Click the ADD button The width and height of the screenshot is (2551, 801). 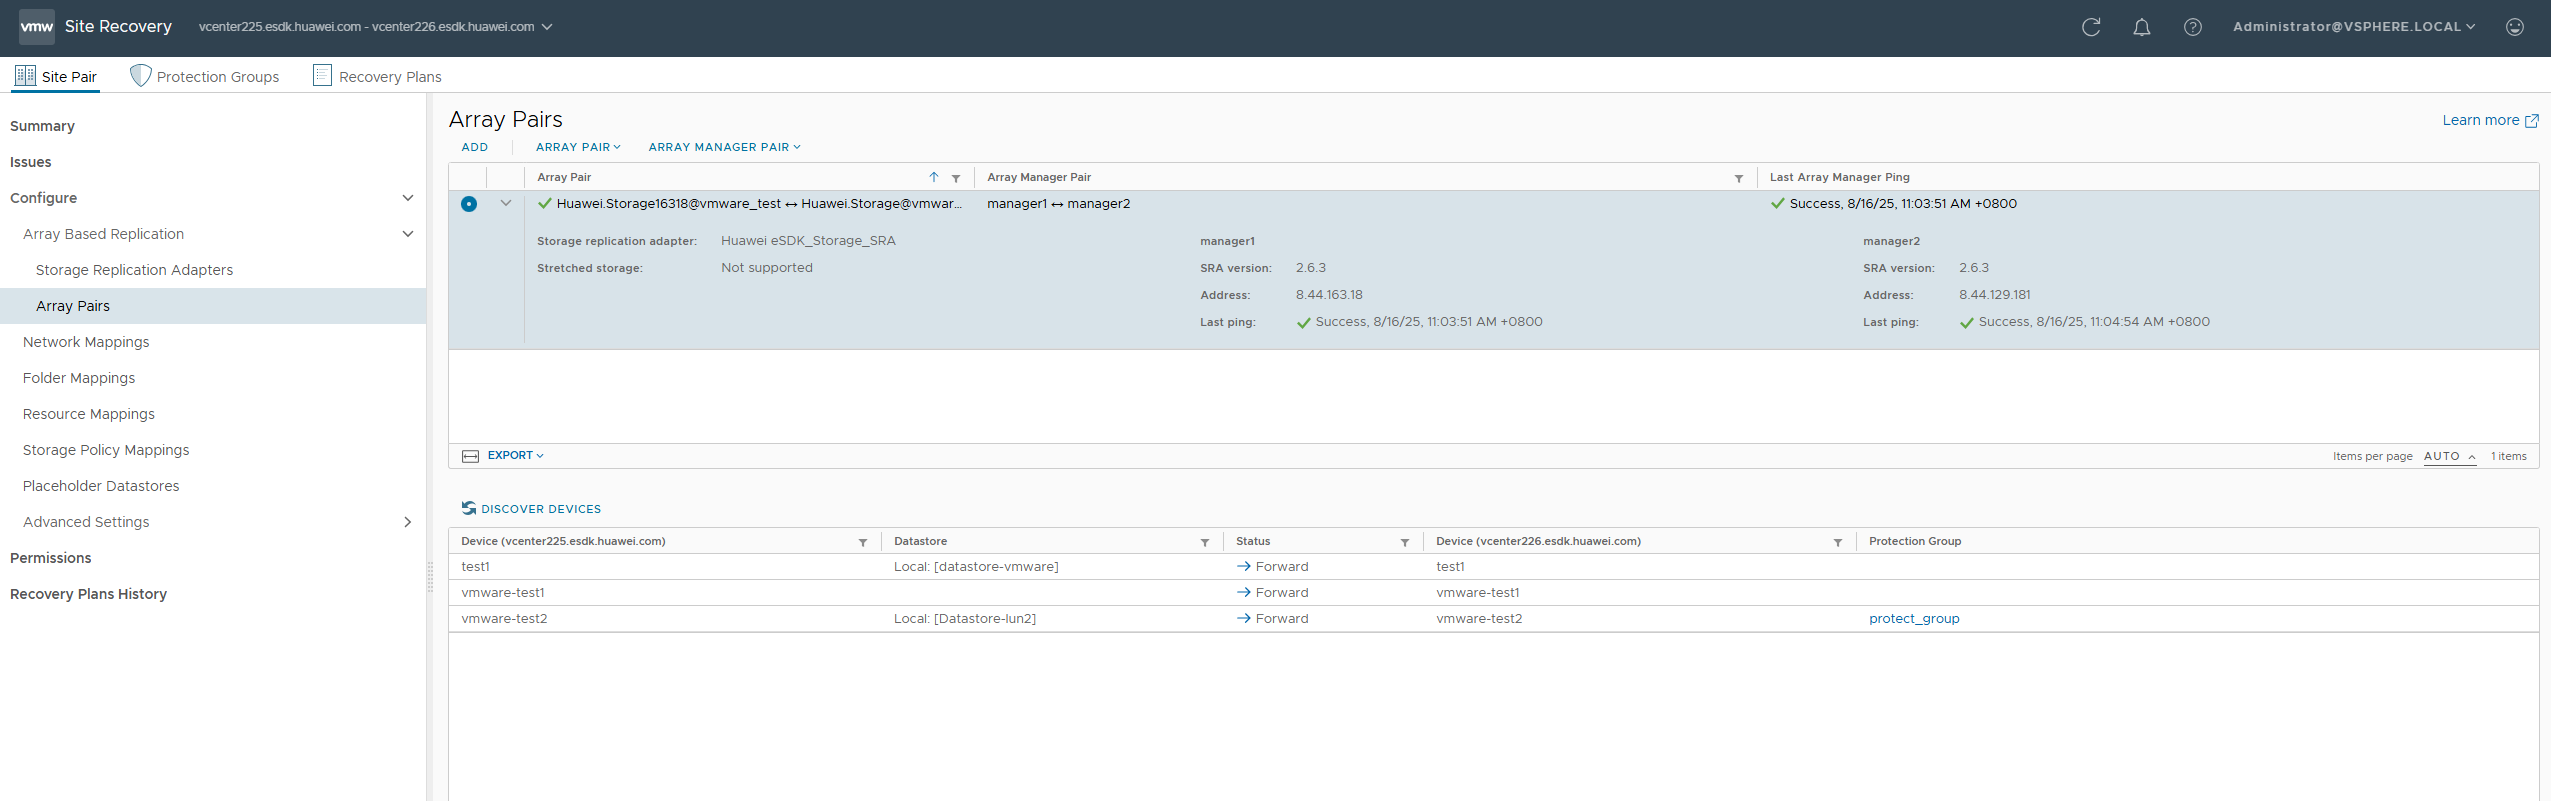coord(475,147)
